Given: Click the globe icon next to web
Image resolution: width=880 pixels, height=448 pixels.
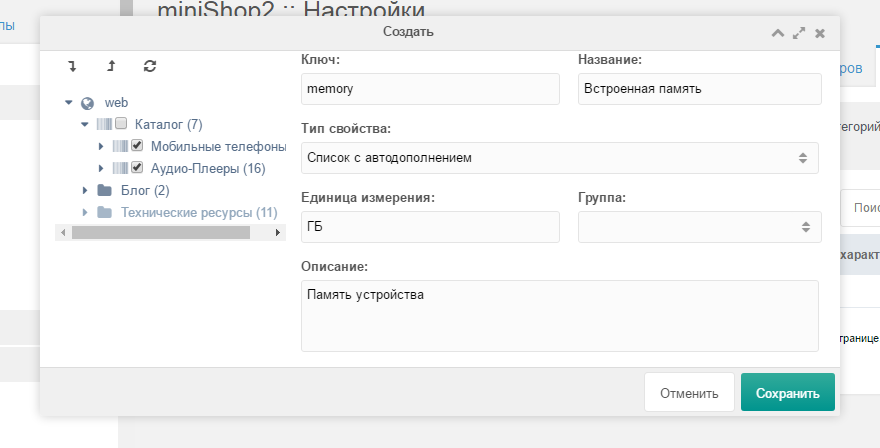Looking at the screenshot, I should point(88,103).
